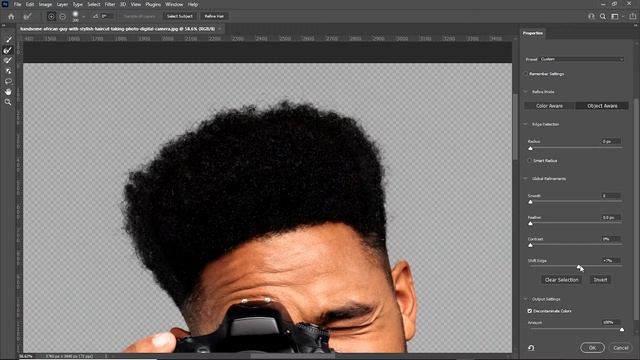Click the Cancel button
Viewport: 640px width, 360px height.
[x=620, y=348]
